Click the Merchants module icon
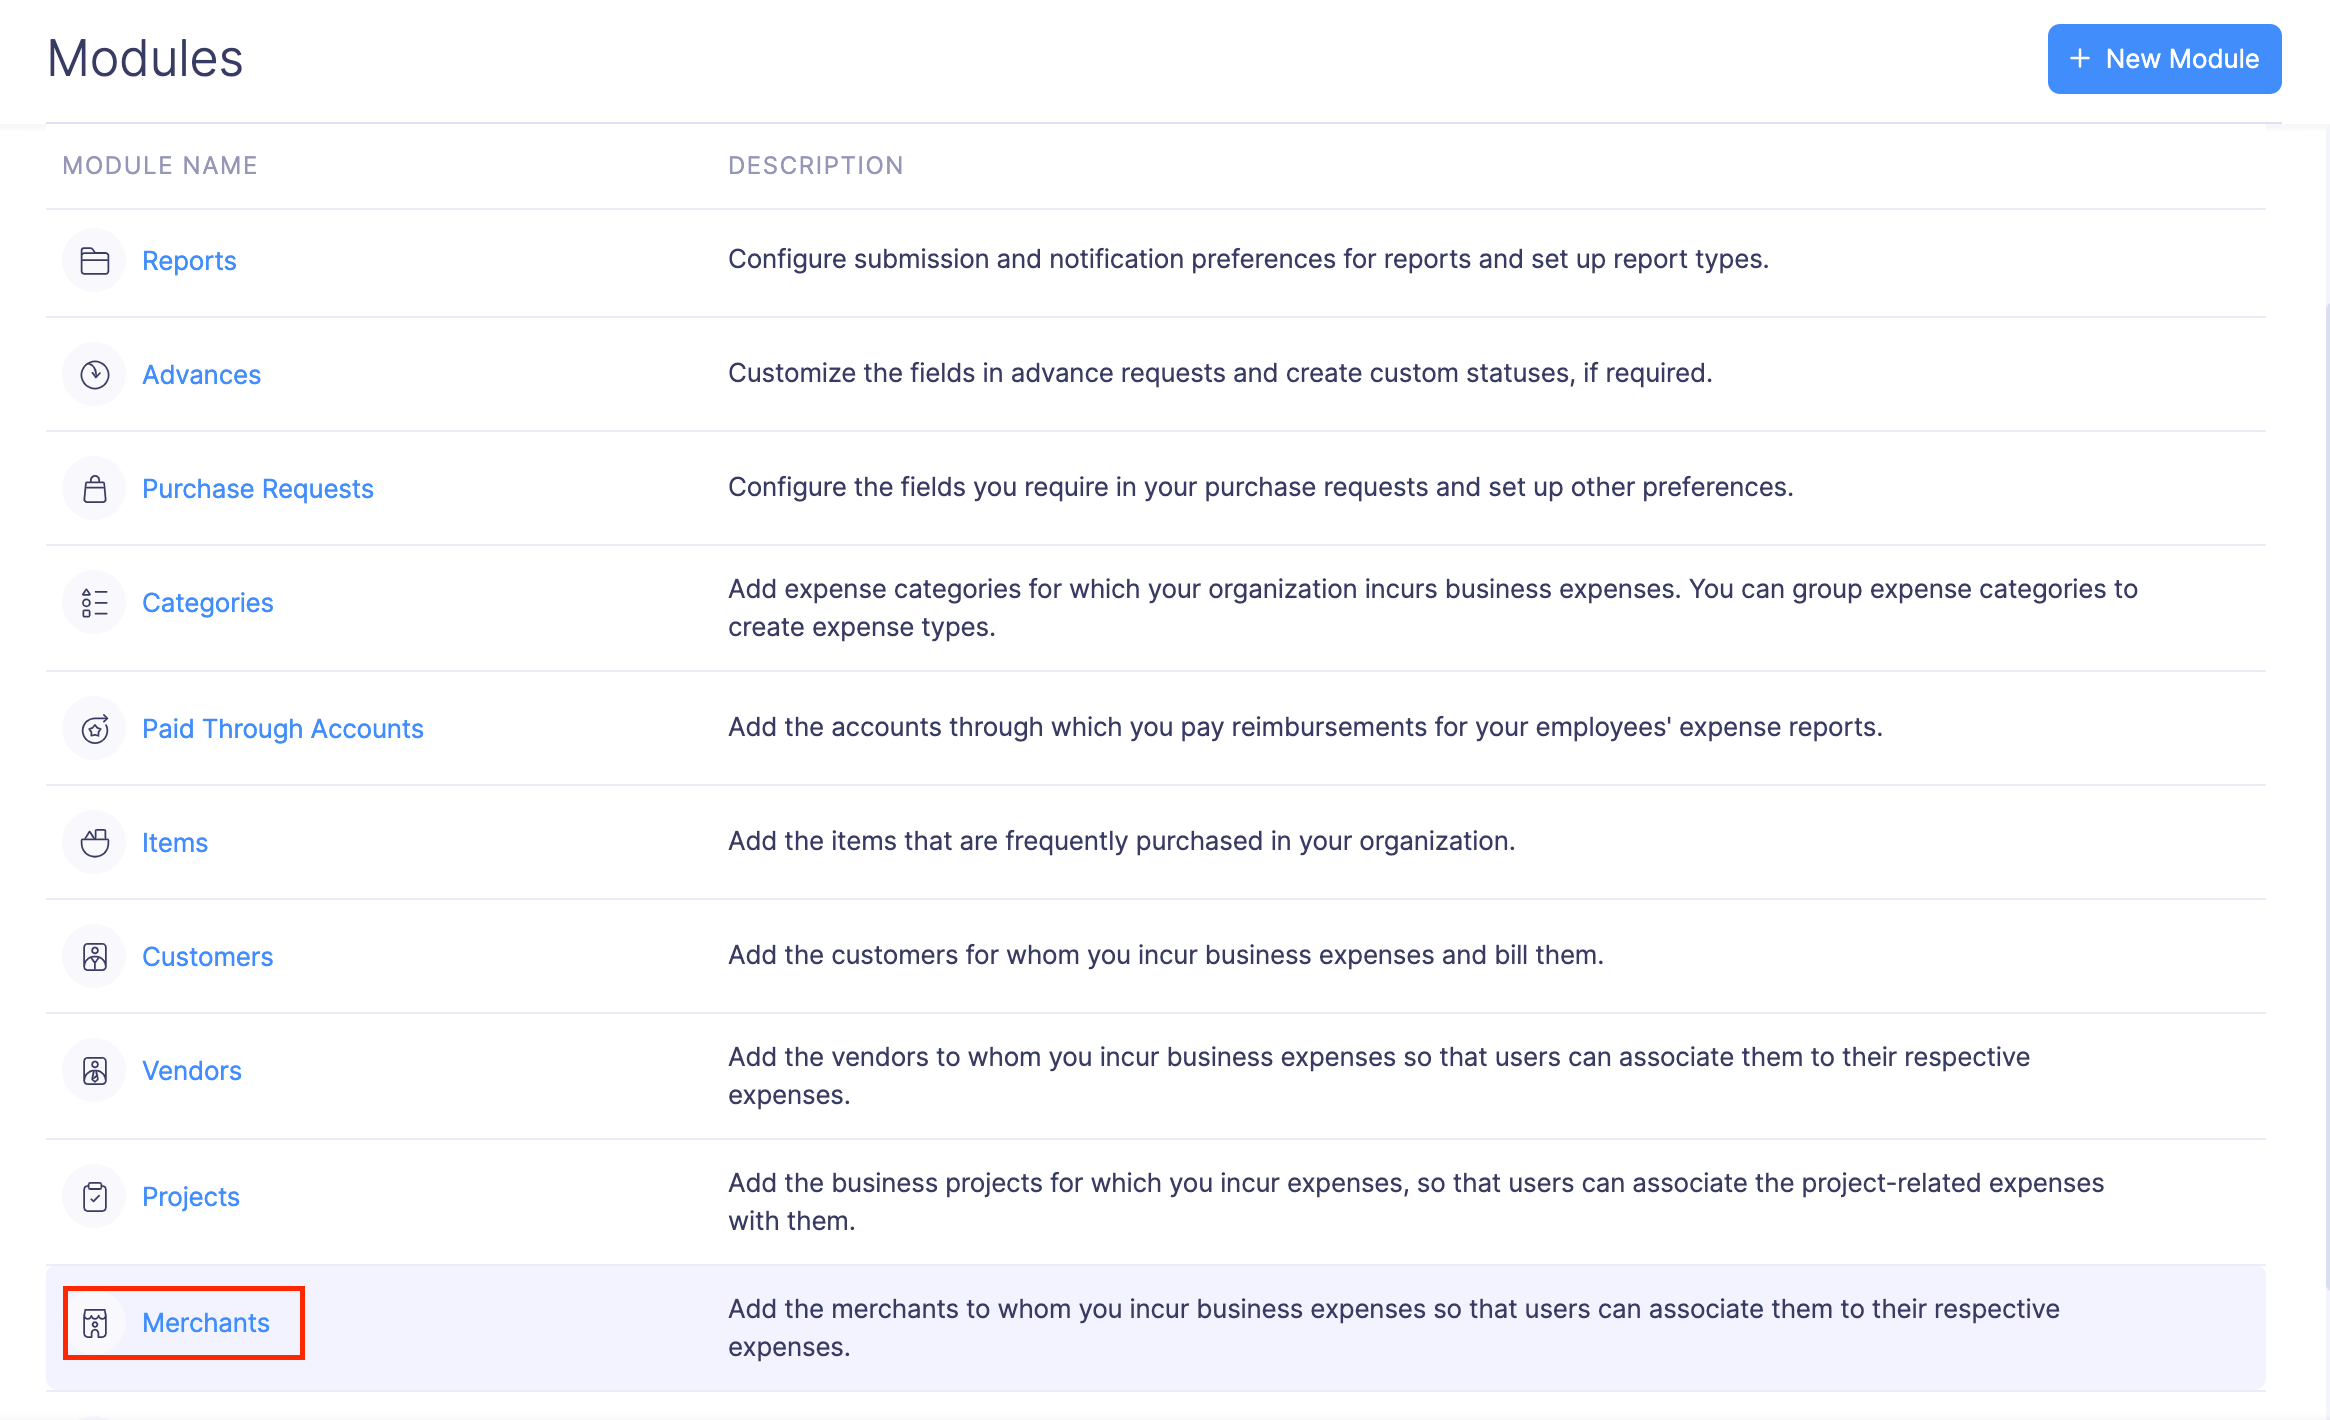Screen dimensions: 2330x1420 coord(95,1323)
